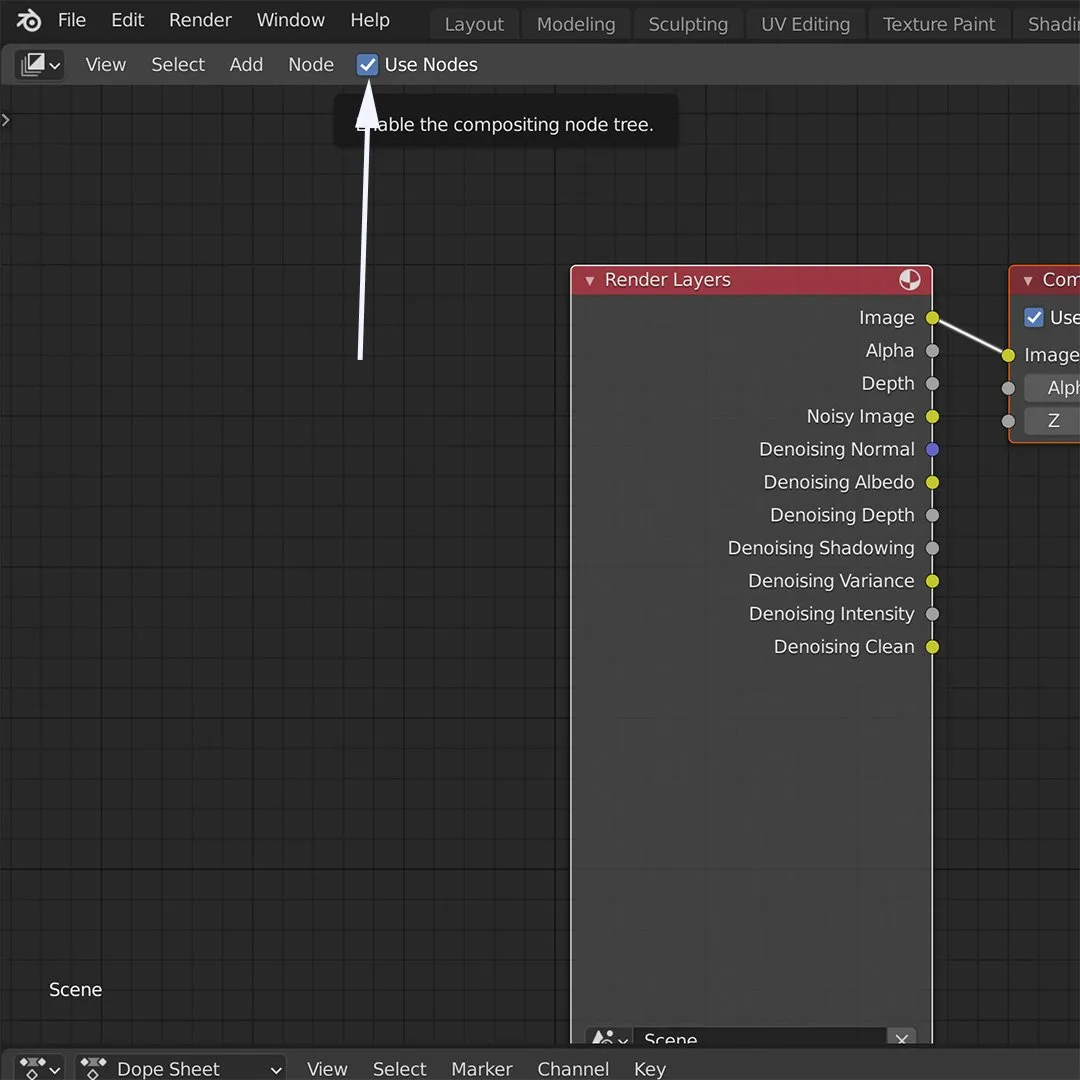Switch to the Modeling workspace tab
This screenshot has width=1080, height=1080.
click(576, 24)
